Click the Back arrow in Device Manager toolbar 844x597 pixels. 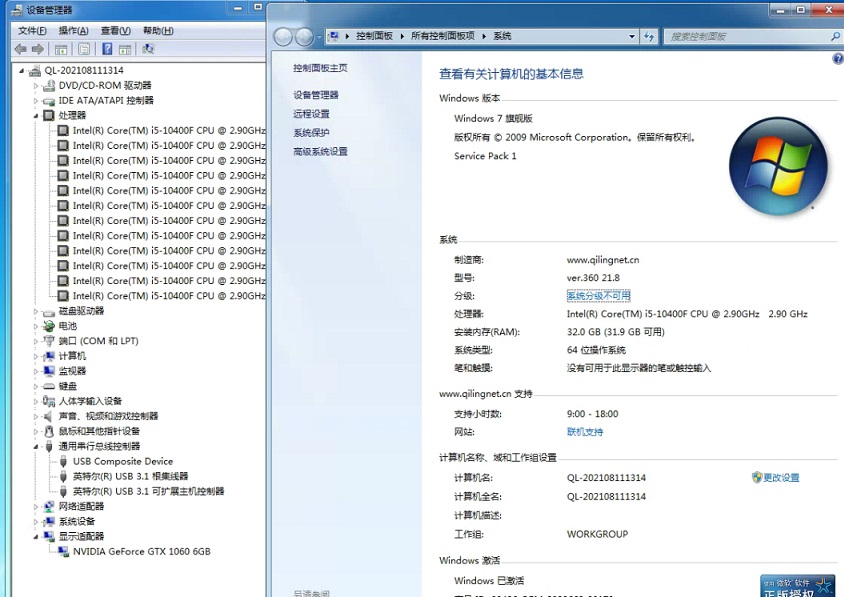coord(21,50)
